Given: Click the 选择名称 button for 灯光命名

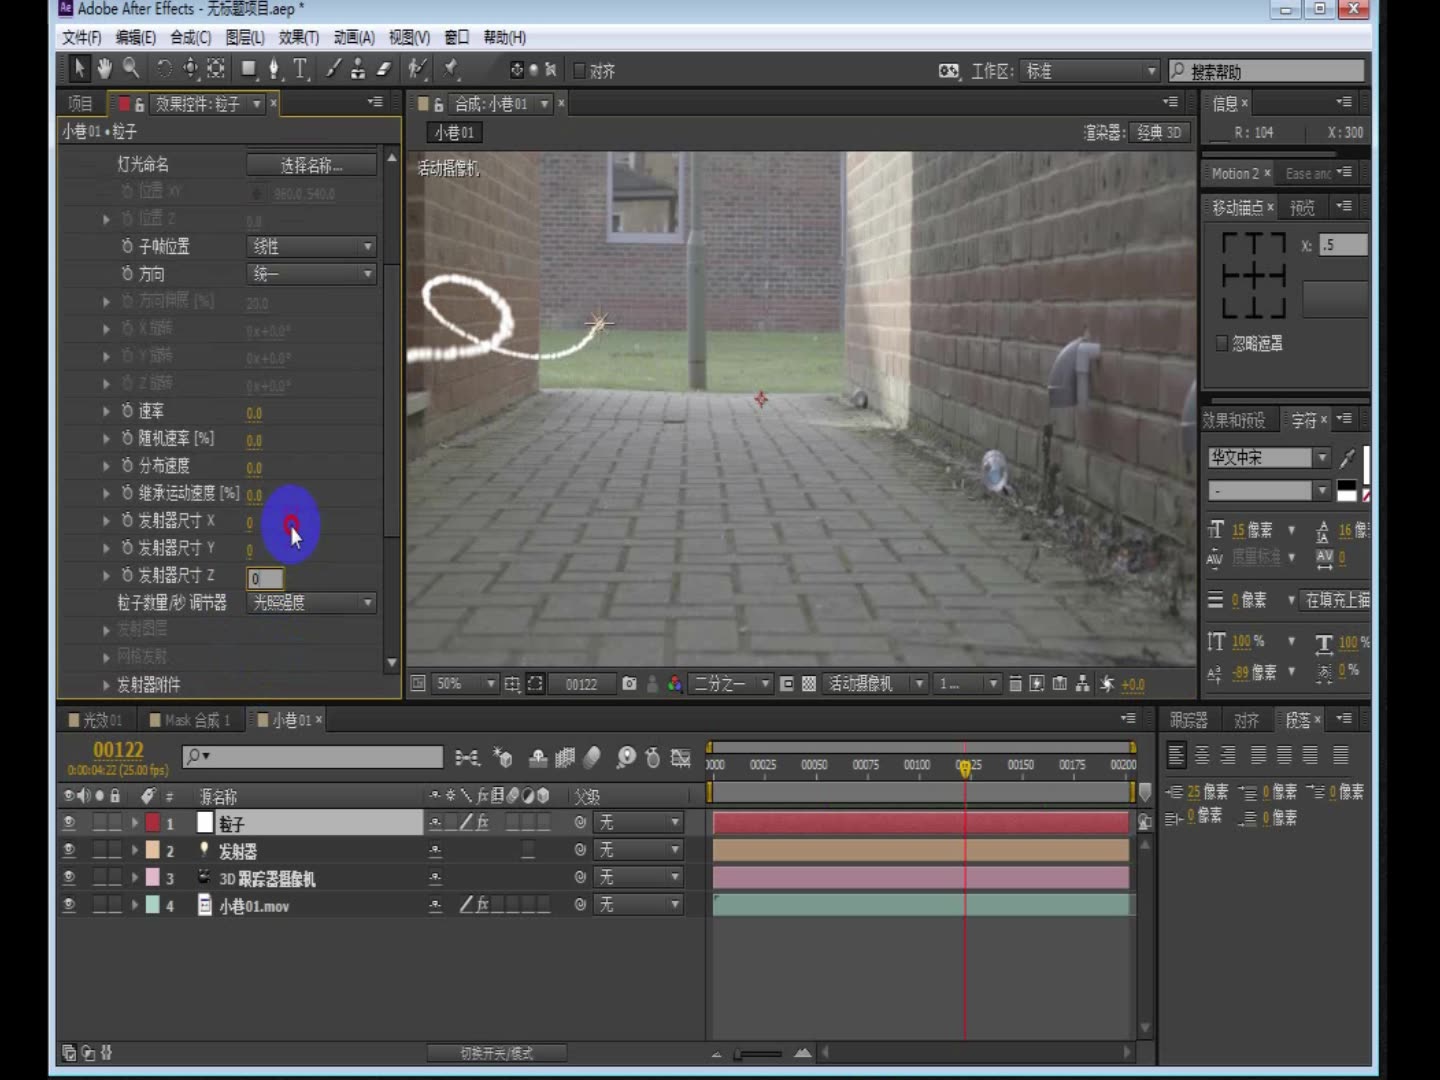Looking at the screenshot, I should coord(311,164).
